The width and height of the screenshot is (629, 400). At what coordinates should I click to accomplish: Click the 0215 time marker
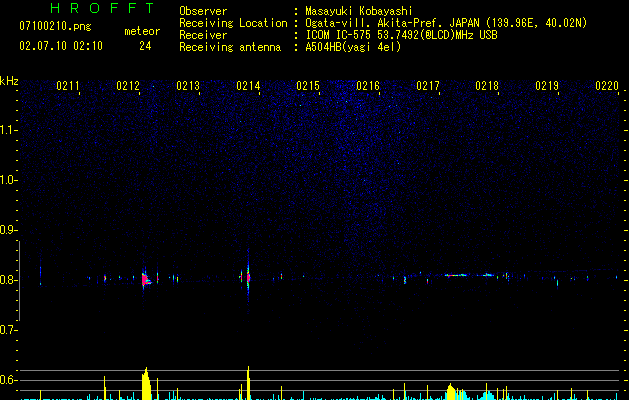(308, 85)
